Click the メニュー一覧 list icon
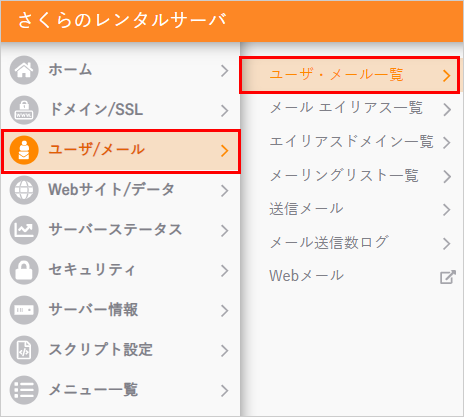This screenshot has width=464, height=417. [24, 390]
